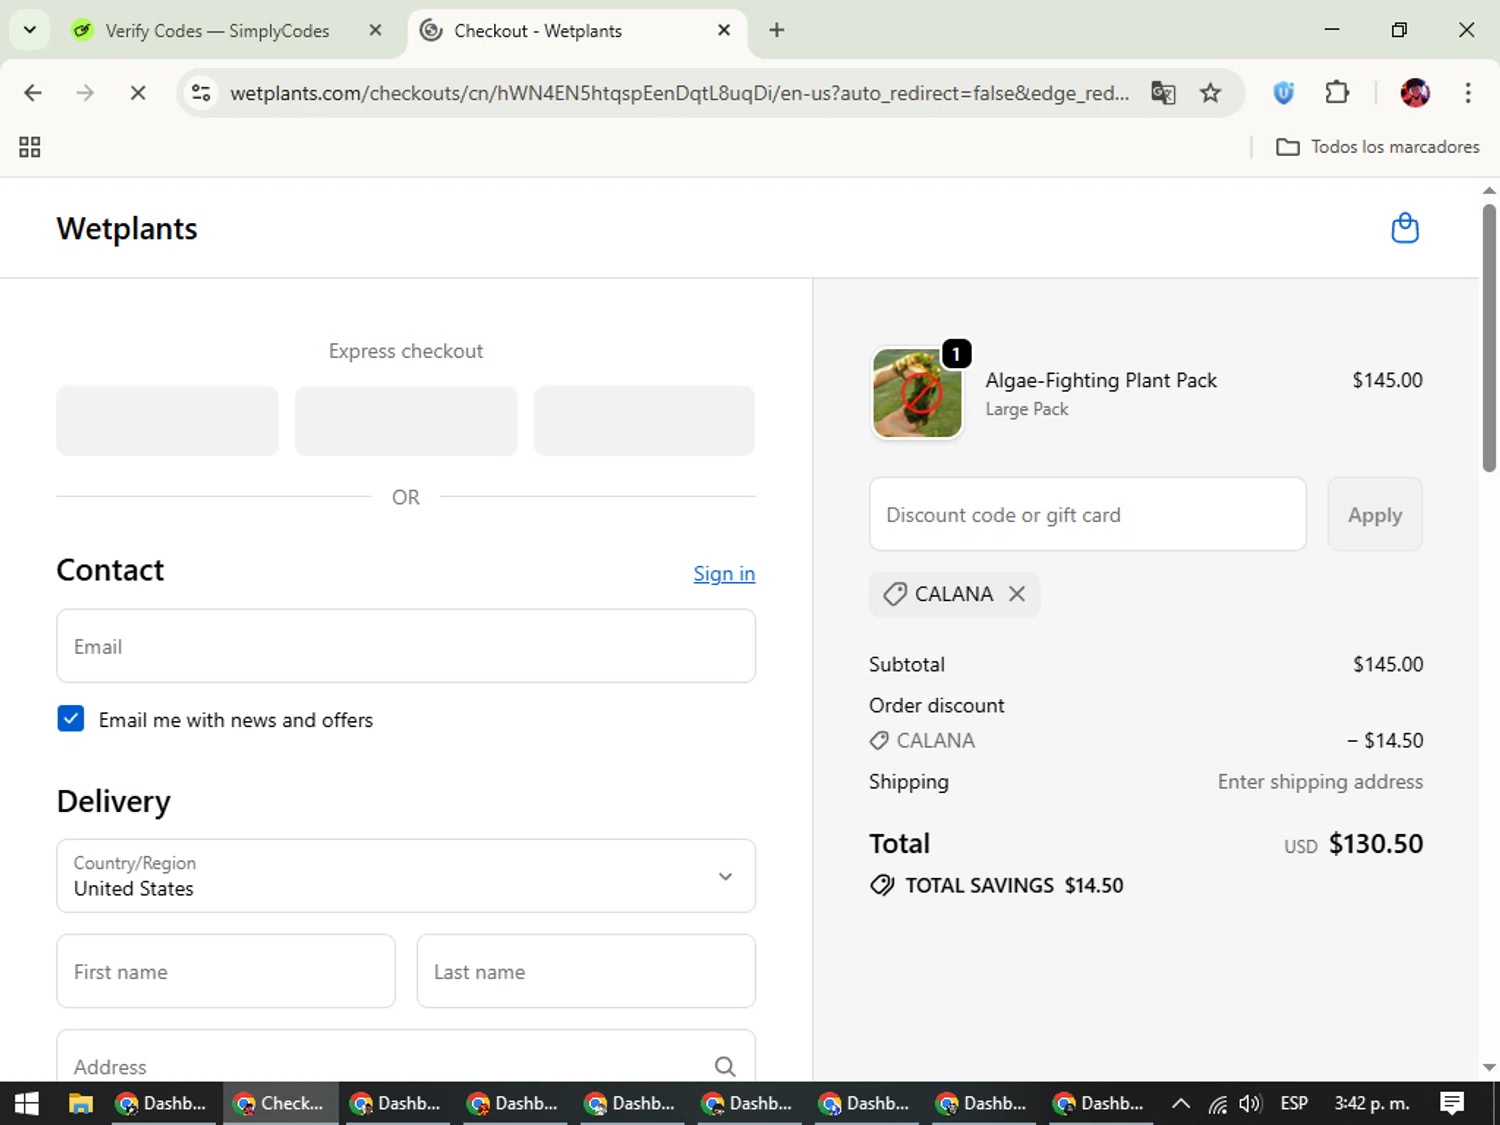1500x1125 pixels.
Task: Click the browser forward arrow
Action: tap(85, 93)
